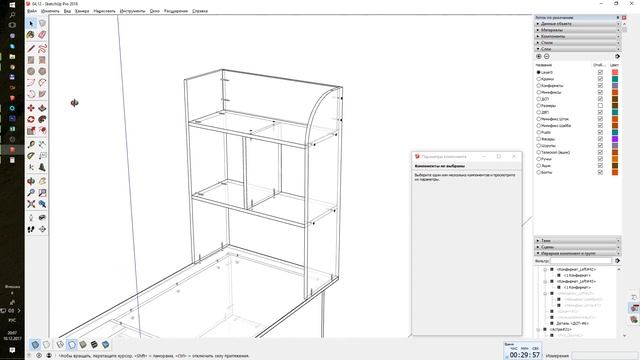Expand the Материалы panel section
The height and width of the screenshot is (360, 640).
point(577,30)
